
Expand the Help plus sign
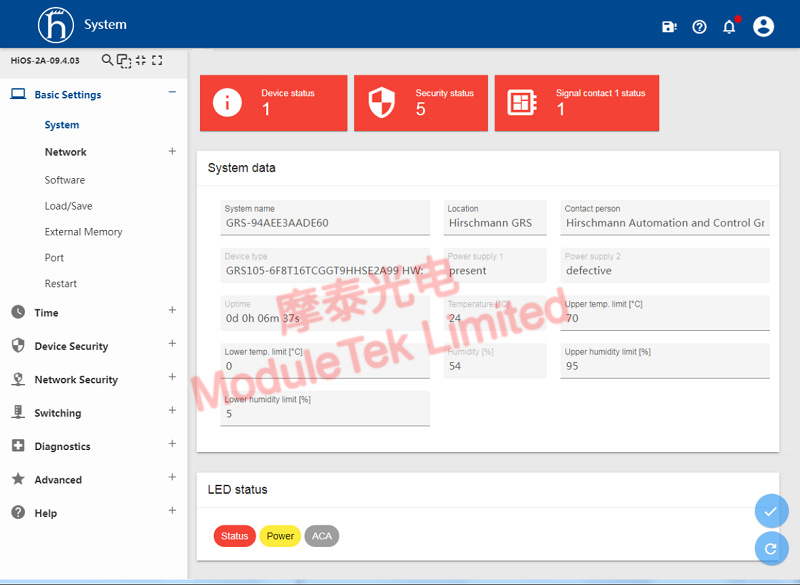tap(172, 511)
